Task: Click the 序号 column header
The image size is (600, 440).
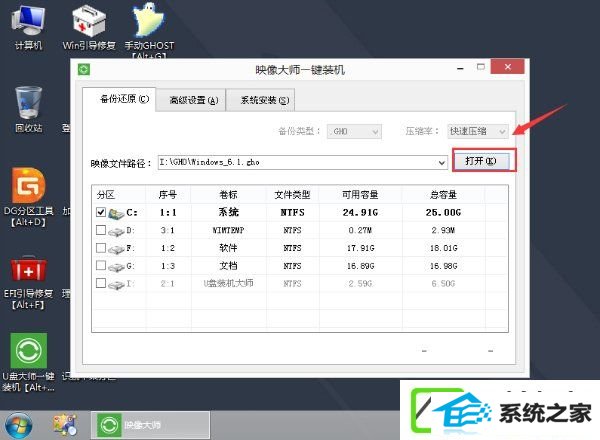Action: click(x=168, y=195)
